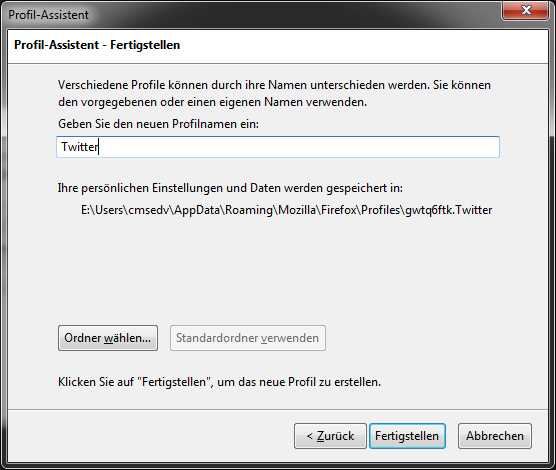Go back with the < Zurück button

pos(330,436)
